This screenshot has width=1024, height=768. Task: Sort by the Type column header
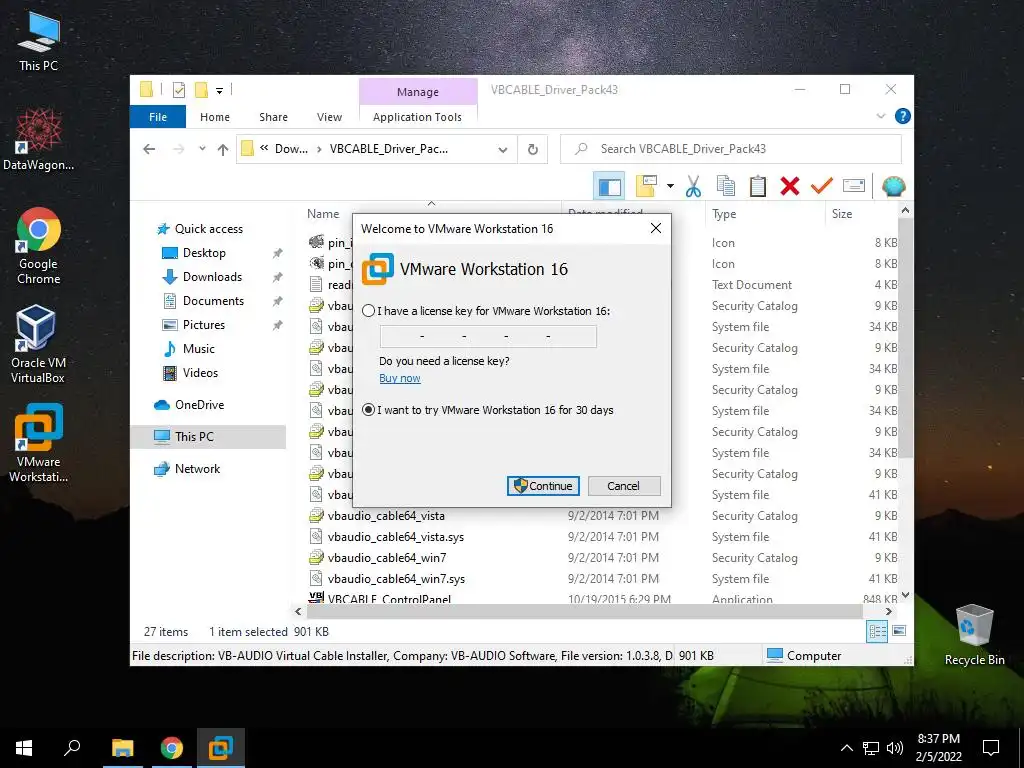[724, 214]
